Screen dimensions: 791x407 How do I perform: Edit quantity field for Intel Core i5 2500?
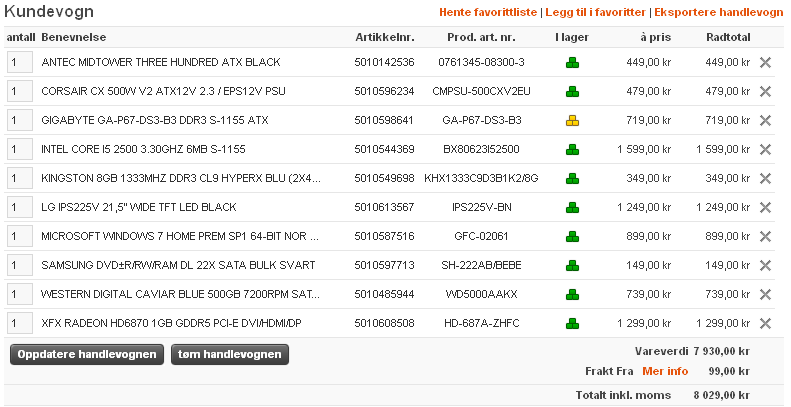(20, 149)
